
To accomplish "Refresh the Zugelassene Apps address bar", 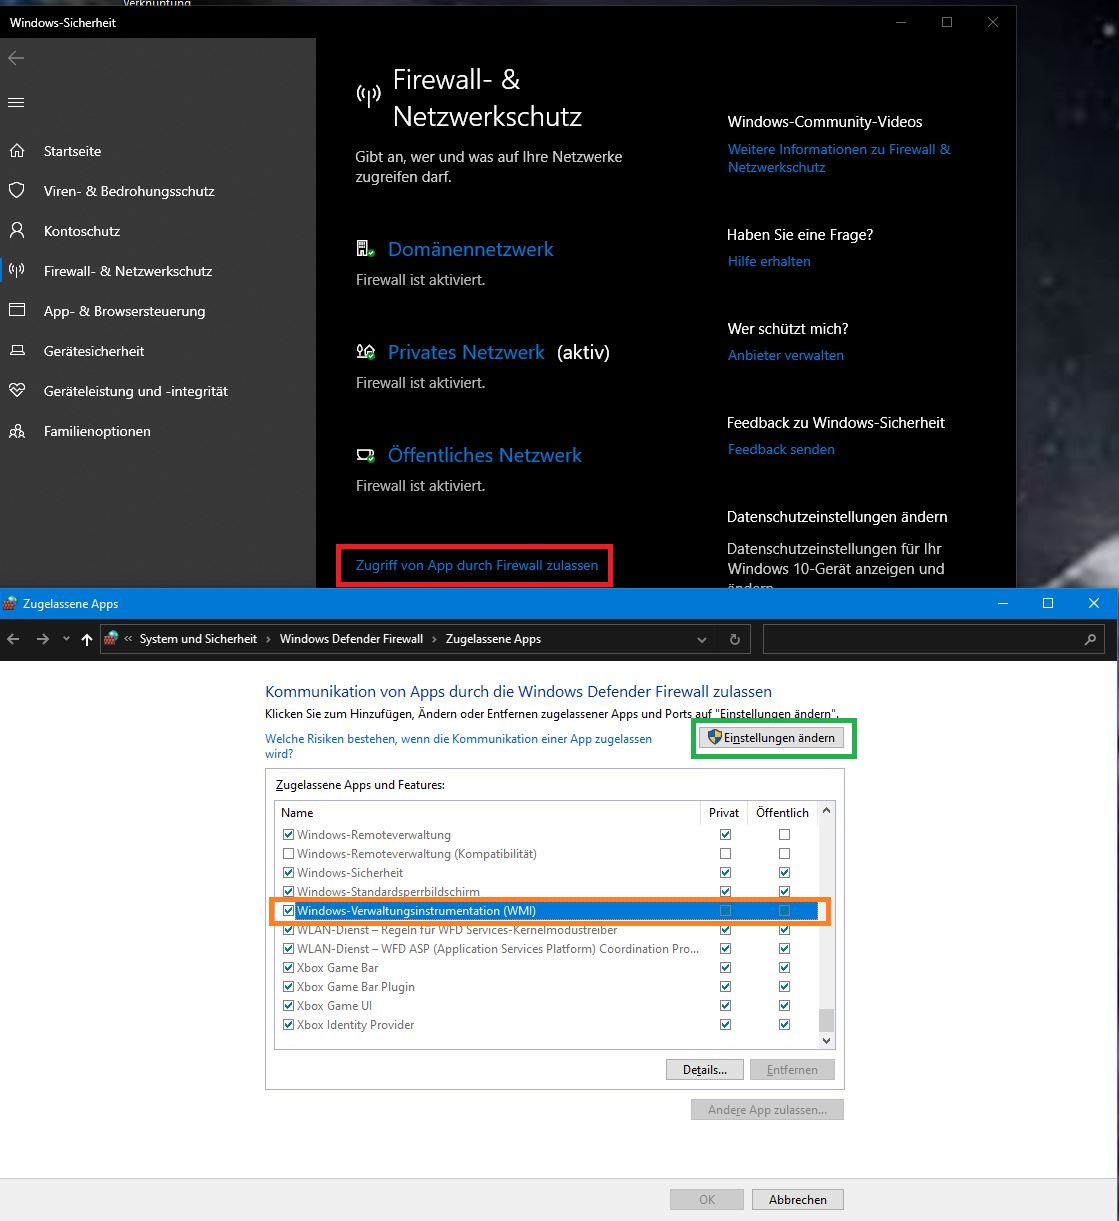I will tap(735, 639).
